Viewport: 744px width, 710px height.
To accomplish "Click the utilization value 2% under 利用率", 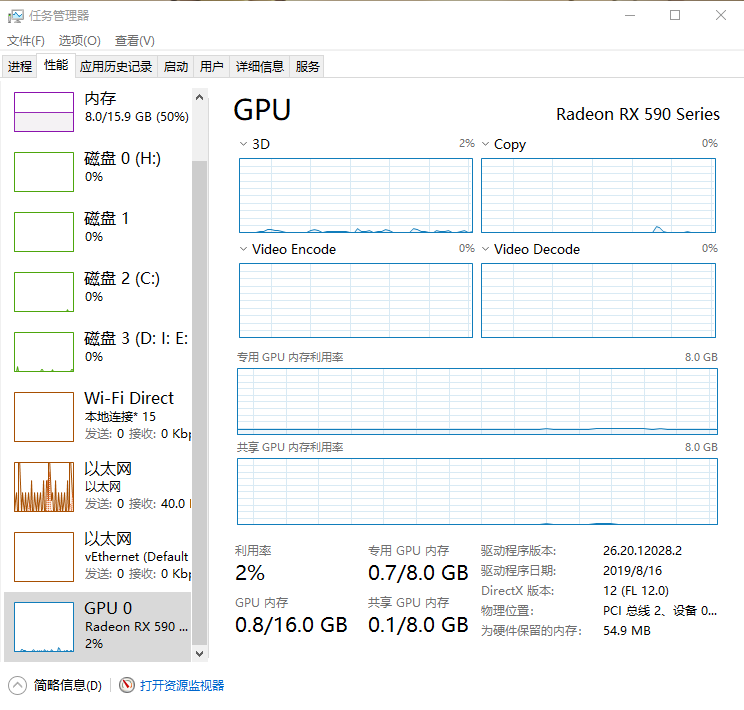I will click(x=250, y=573).
